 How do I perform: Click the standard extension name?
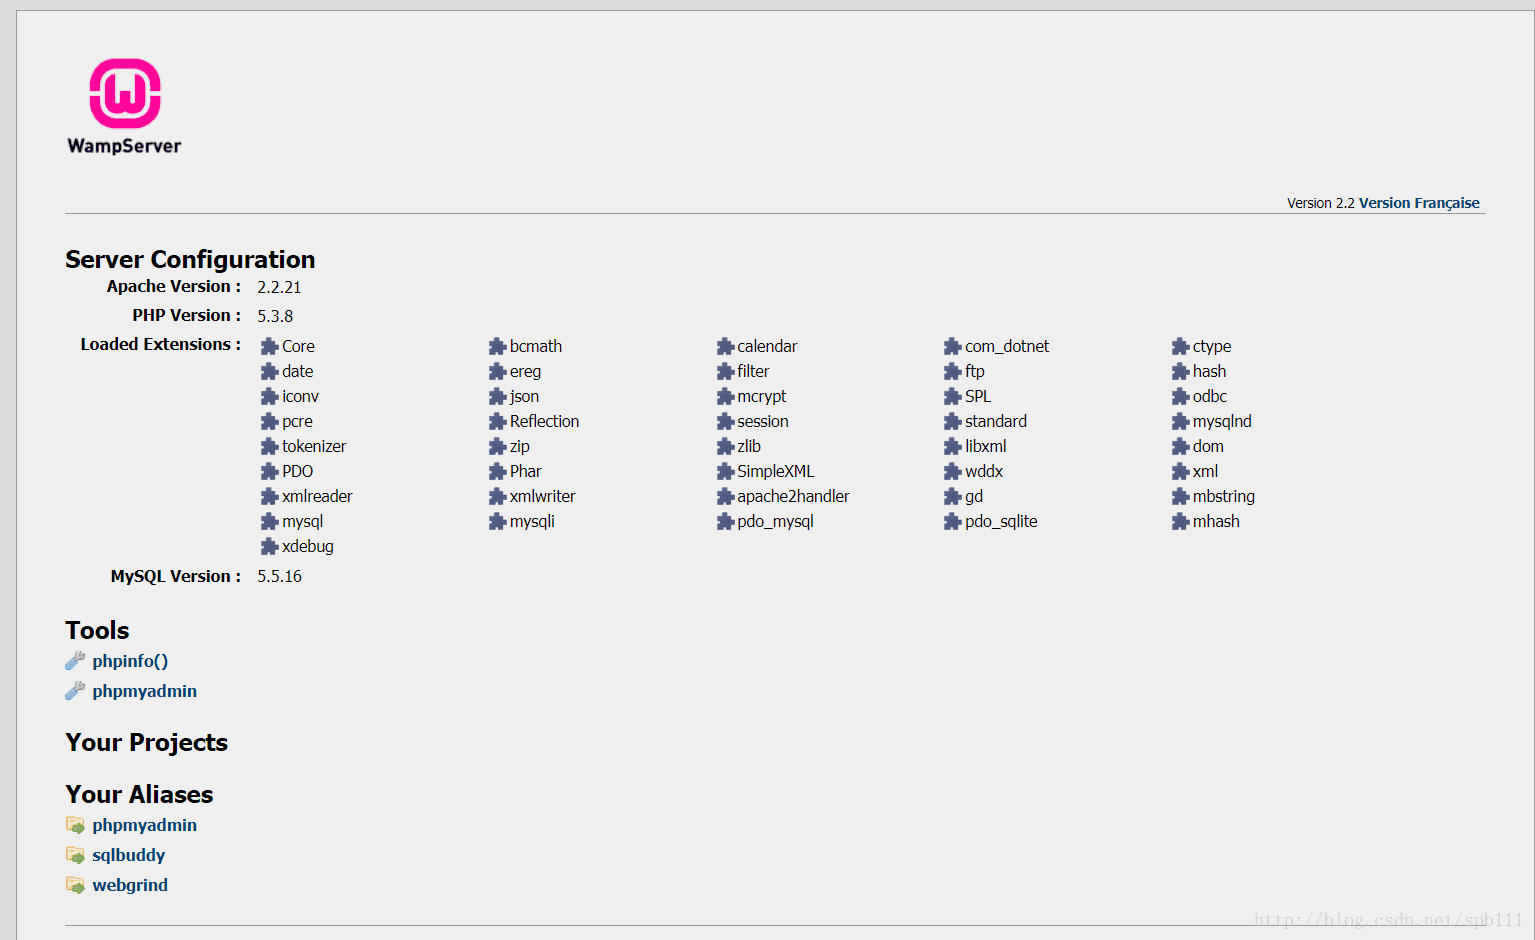pos(995,421)
